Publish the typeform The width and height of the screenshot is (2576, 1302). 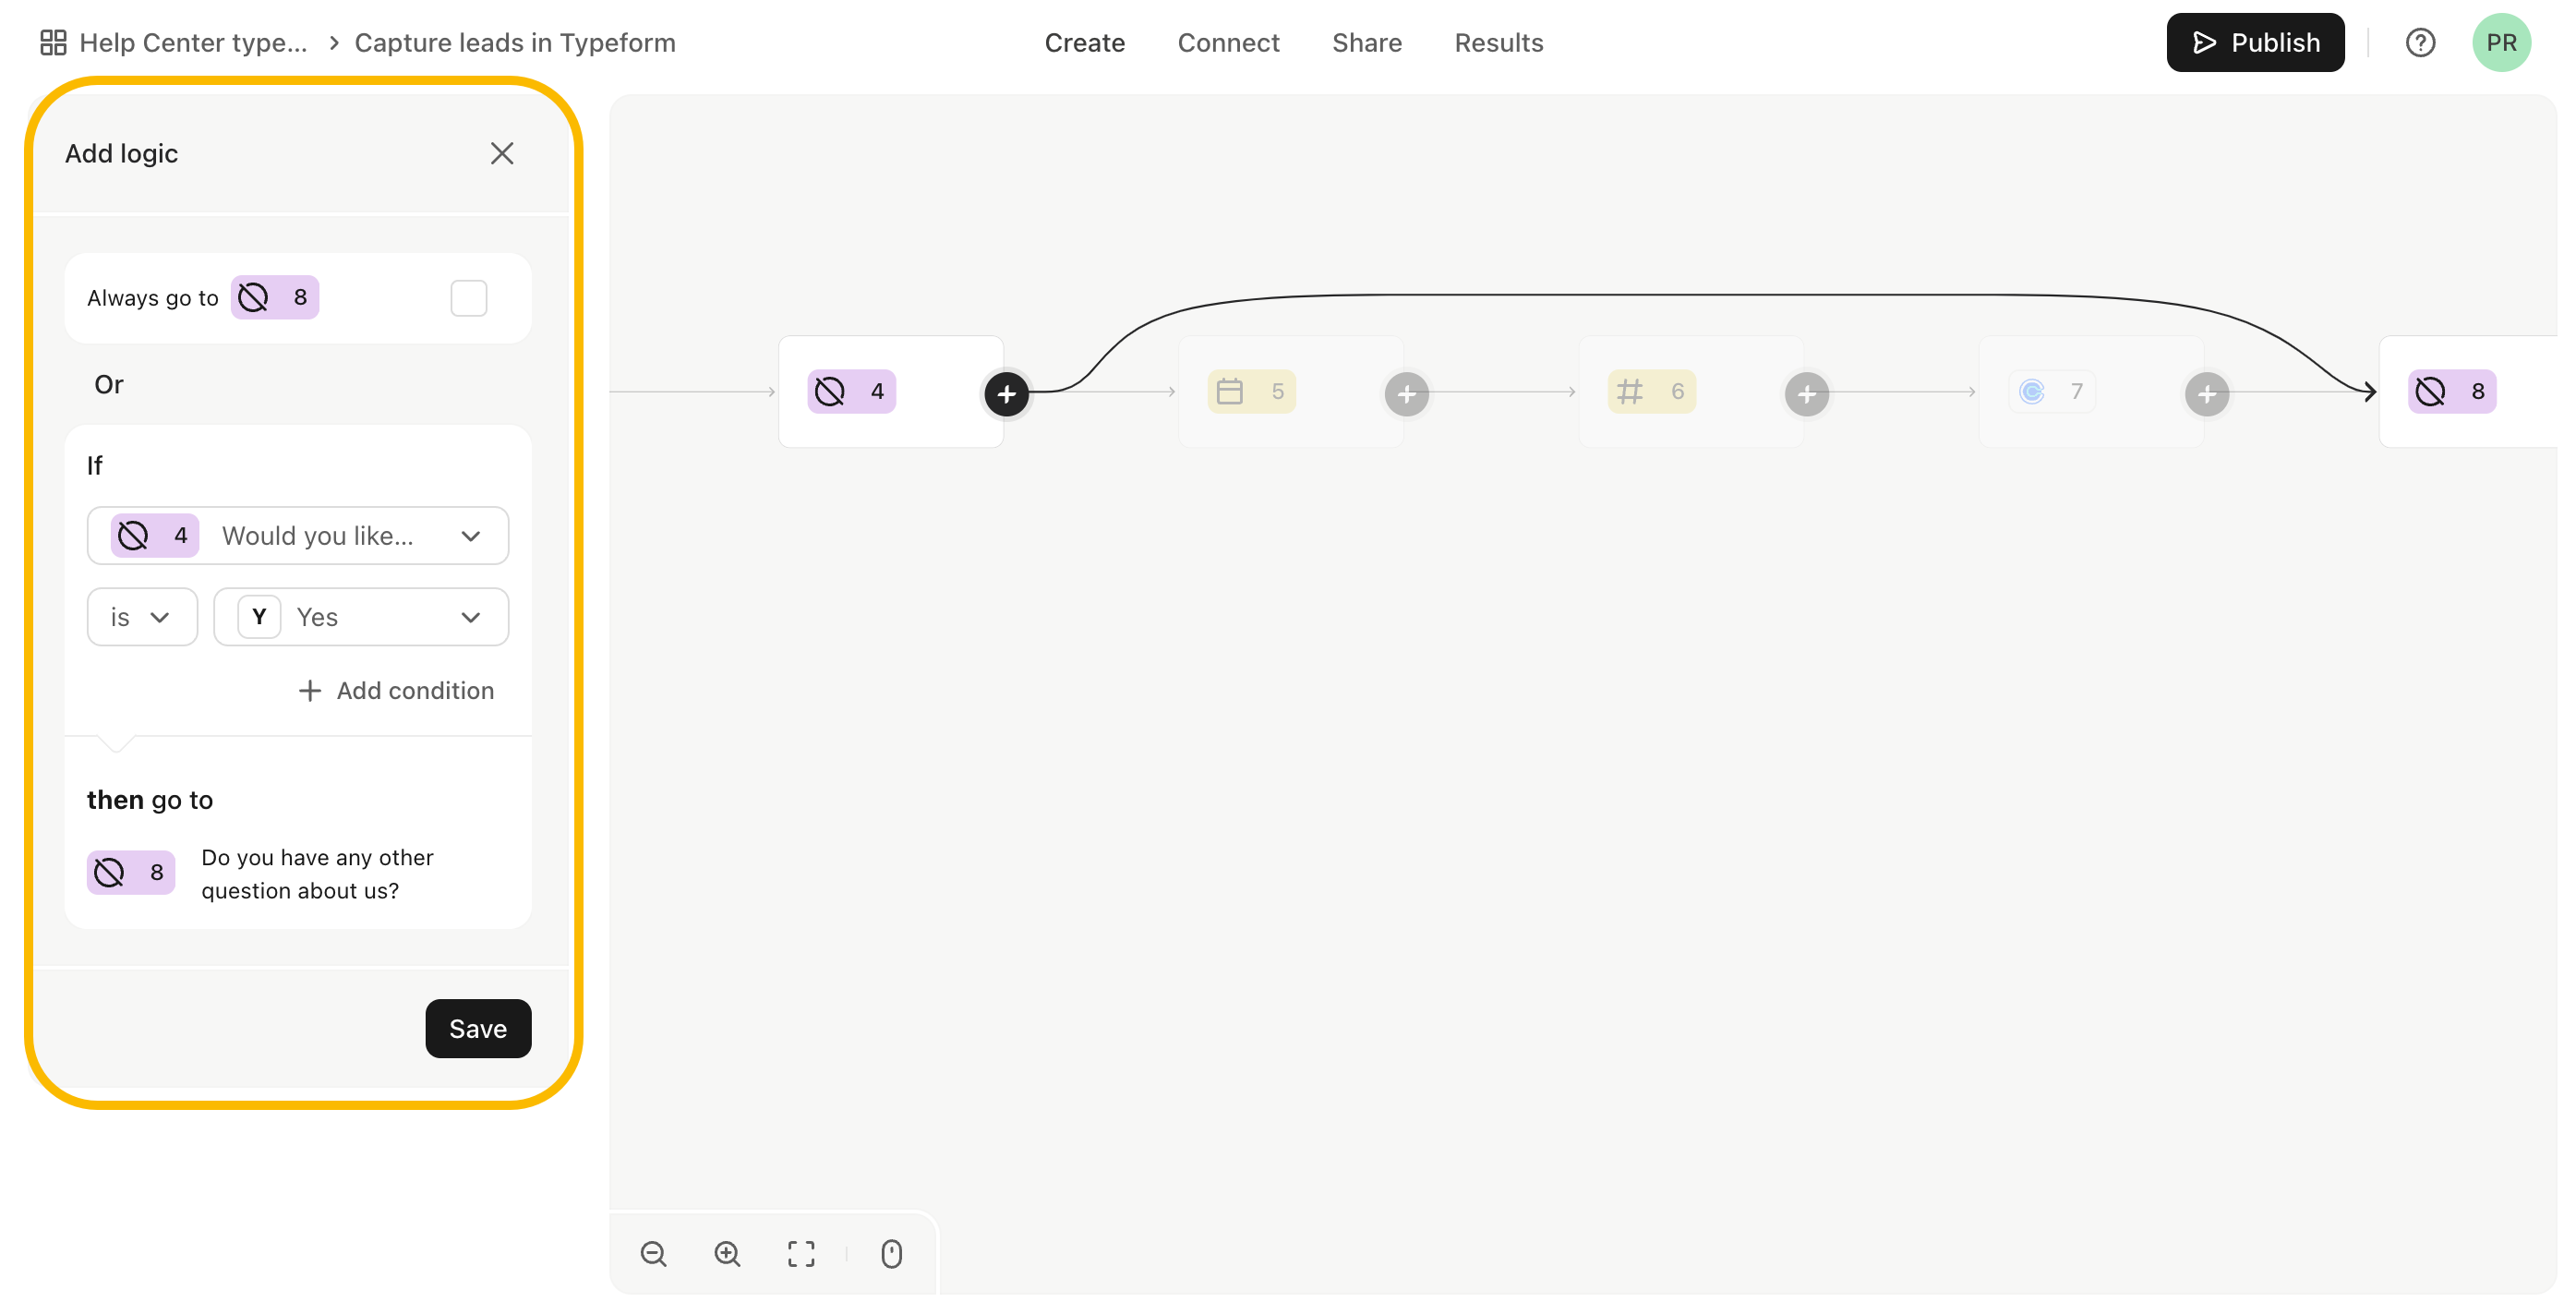(2254, 43)
